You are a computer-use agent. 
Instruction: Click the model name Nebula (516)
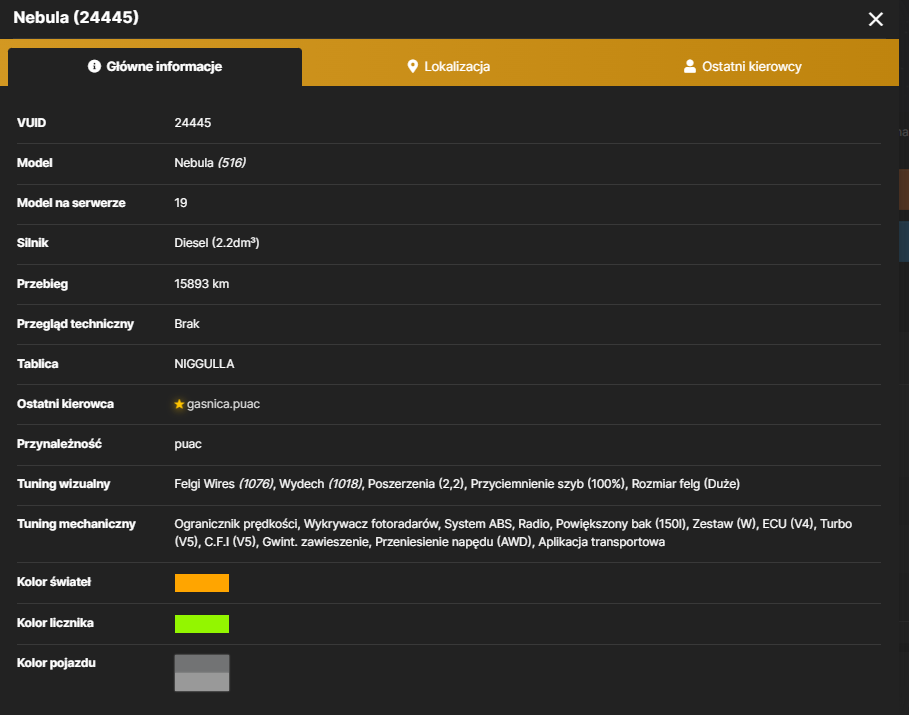(x=210, y=163)
